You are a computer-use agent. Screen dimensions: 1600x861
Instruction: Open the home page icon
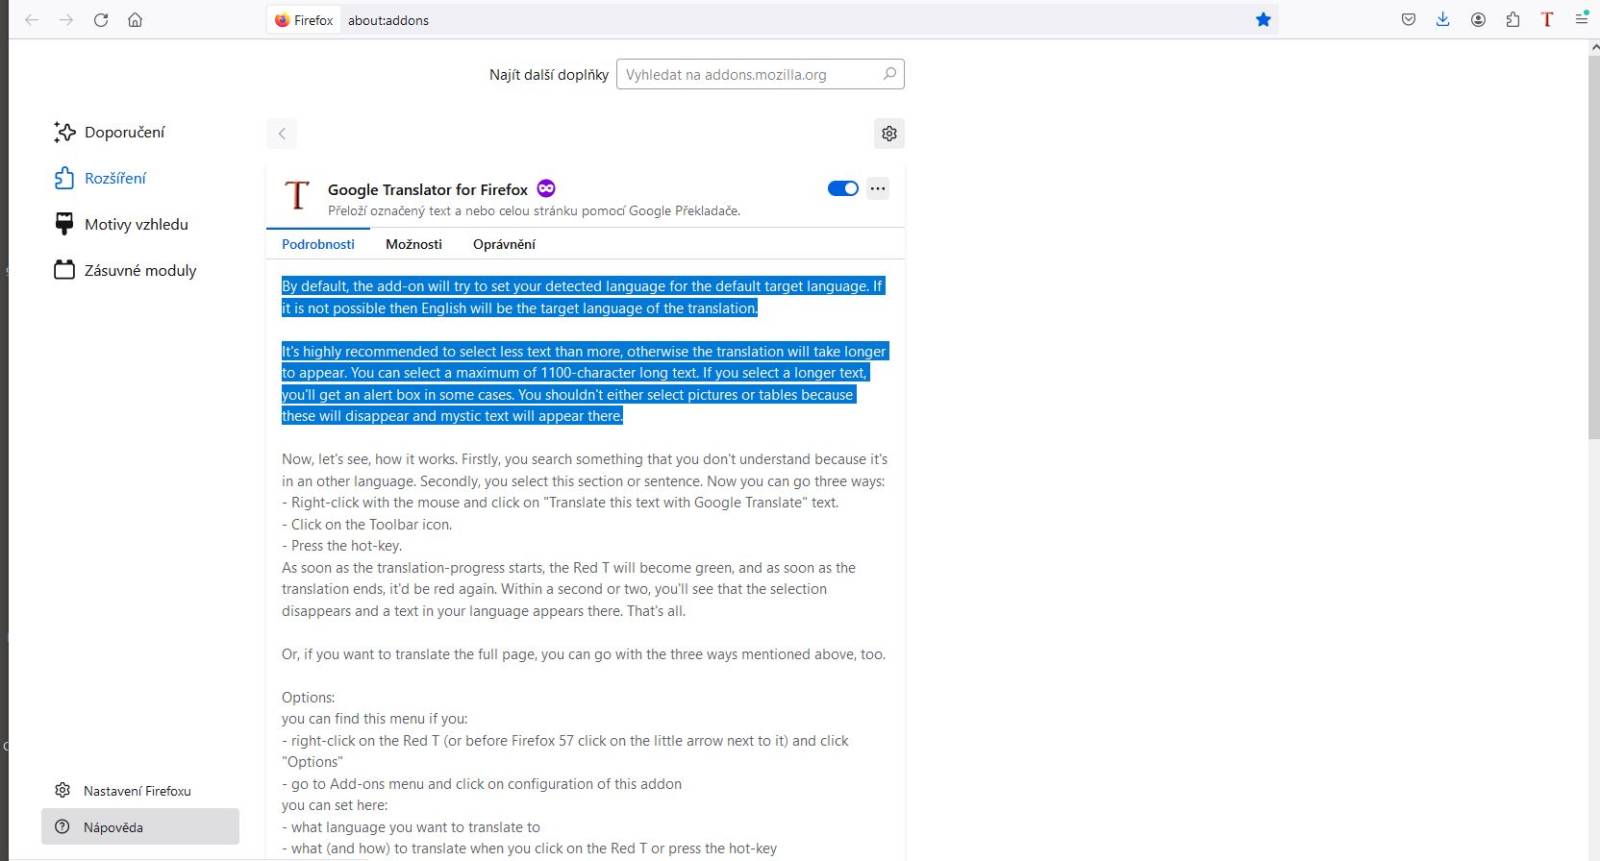click(135, 20)
